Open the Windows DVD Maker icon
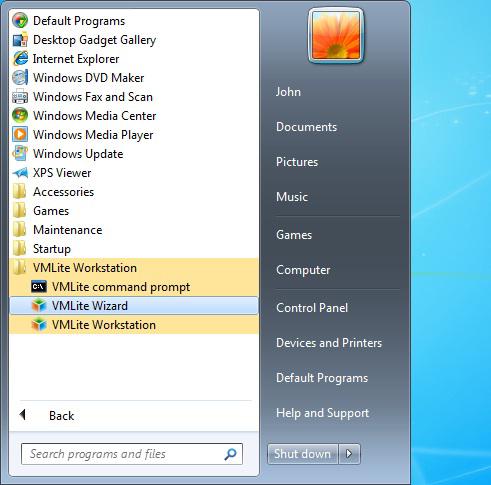The width and height of the screenshot is (491, 485). pos(20,78)
